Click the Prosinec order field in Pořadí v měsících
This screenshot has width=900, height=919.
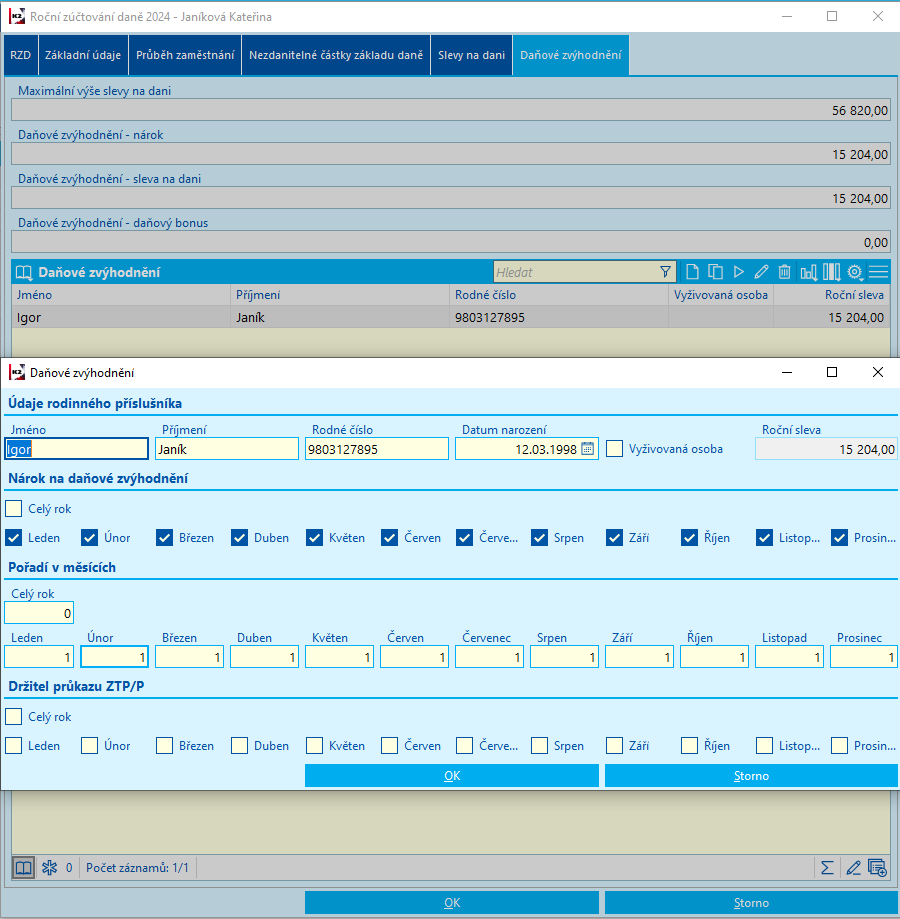click(864, 657)
